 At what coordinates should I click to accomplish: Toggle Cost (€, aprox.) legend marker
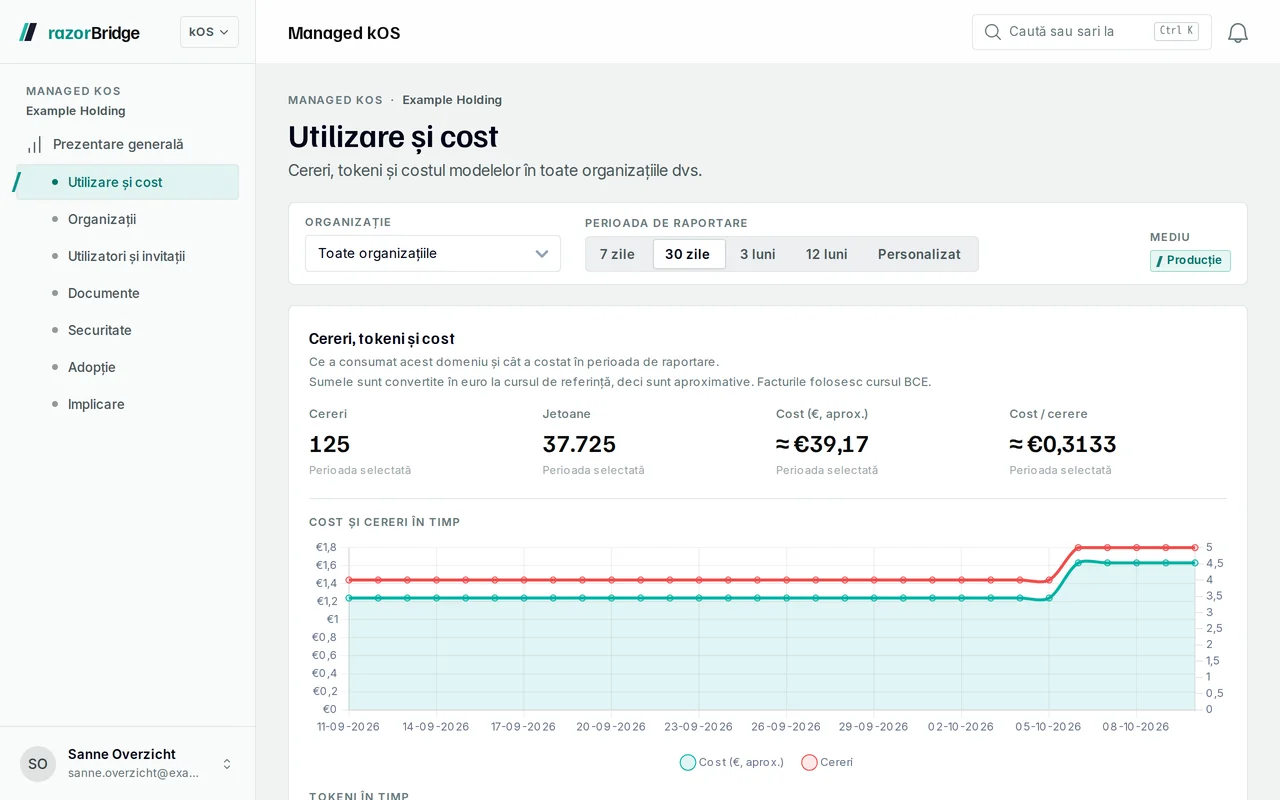[688, 762]
